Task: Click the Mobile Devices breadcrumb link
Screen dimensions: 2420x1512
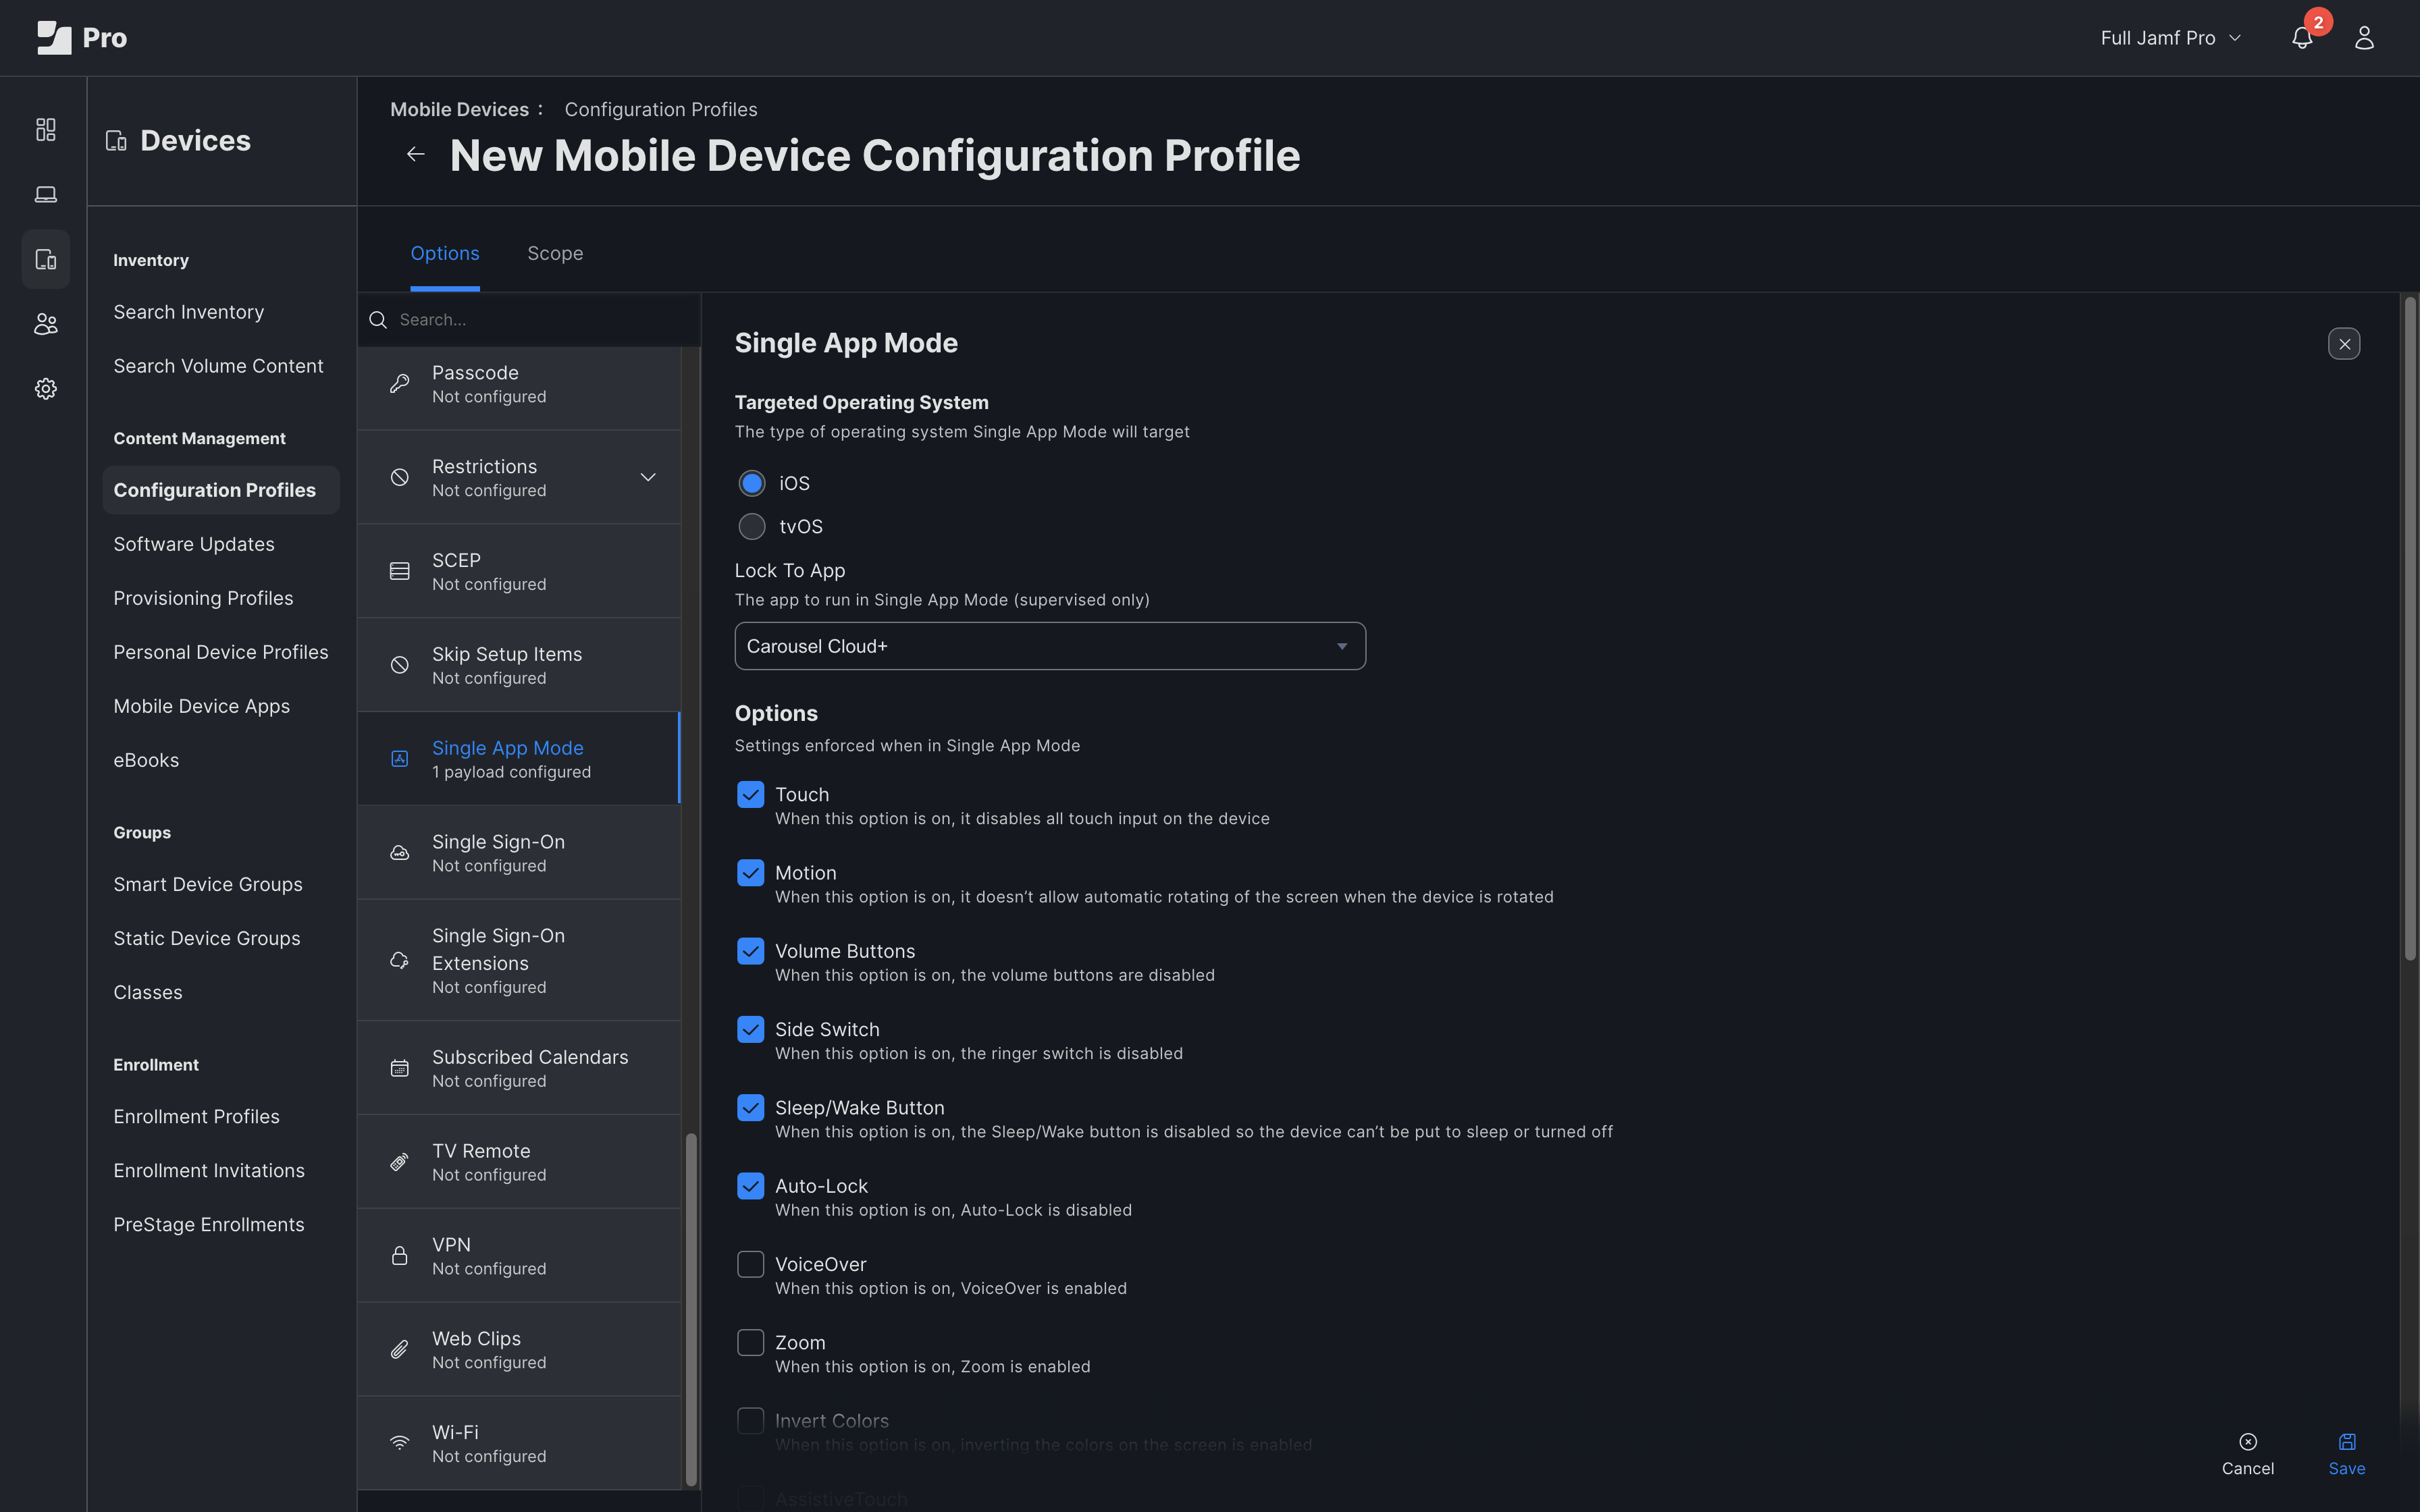Action: point(459,109)
